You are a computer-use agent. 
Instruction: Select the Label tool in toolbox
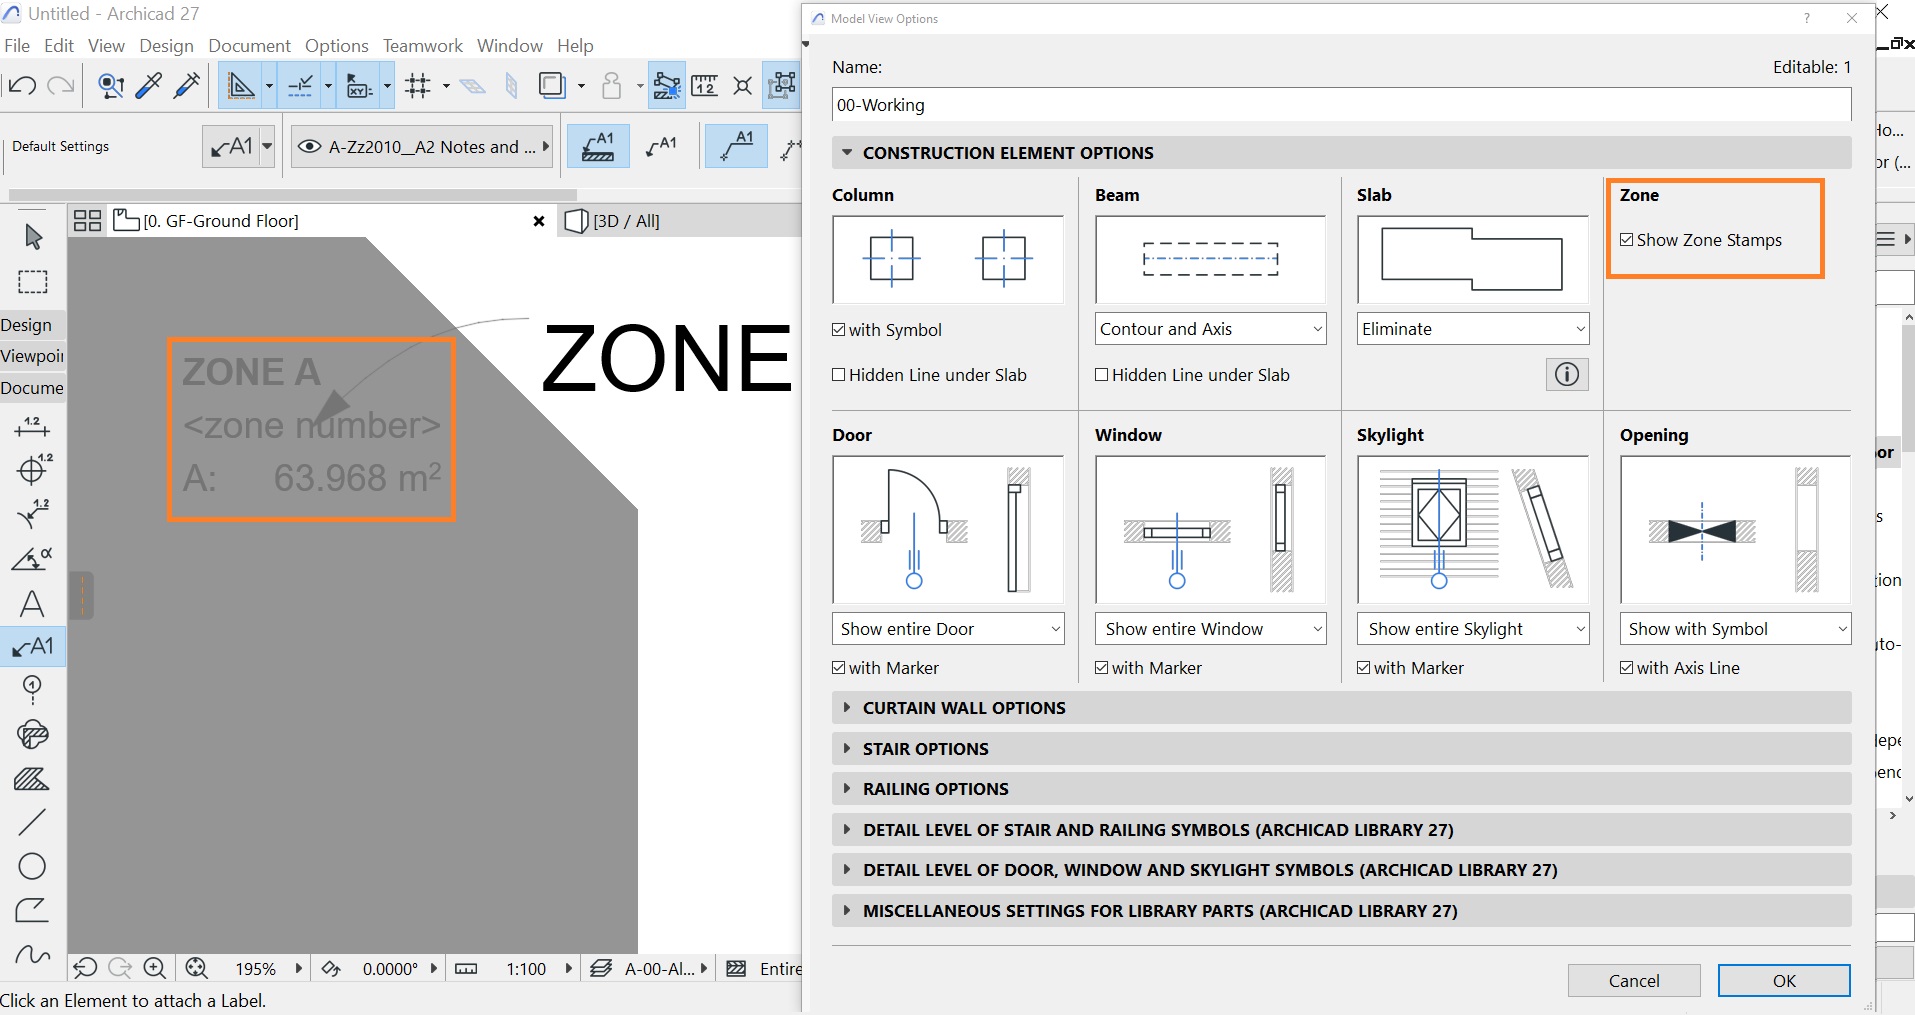tap(33, 647)
